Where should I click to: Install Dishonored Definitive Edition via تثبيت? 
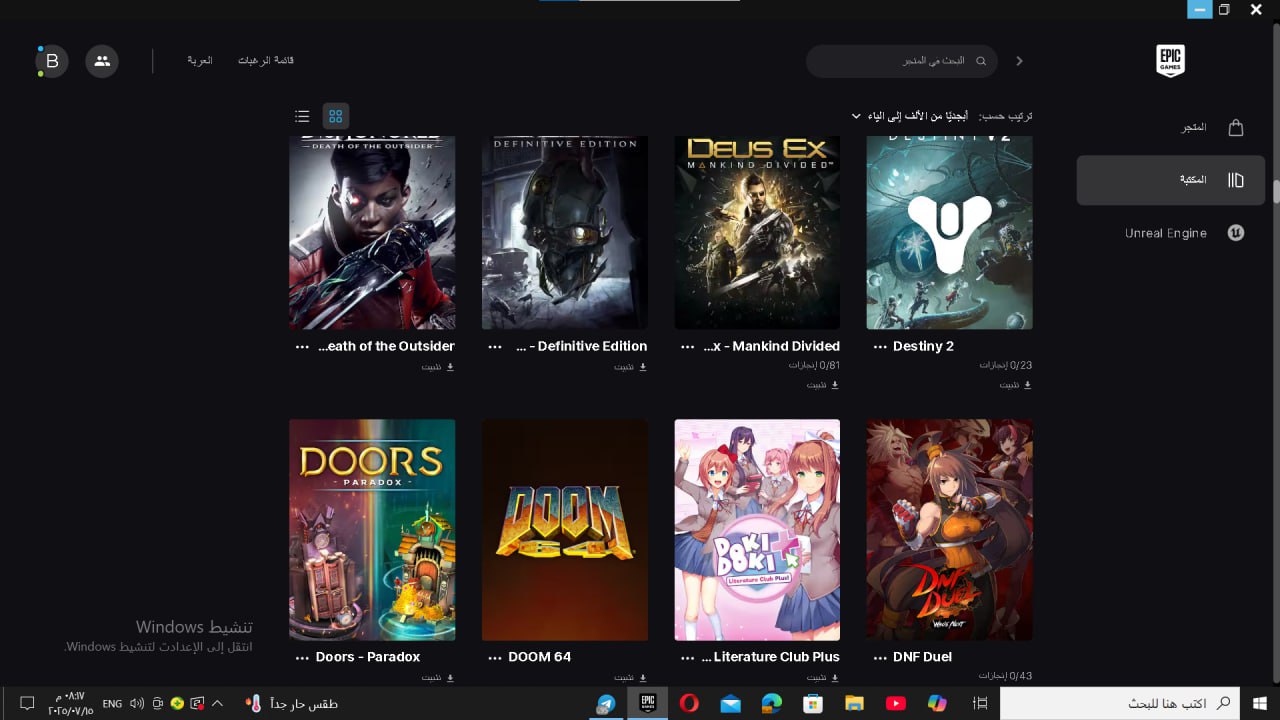pos(631,367)
